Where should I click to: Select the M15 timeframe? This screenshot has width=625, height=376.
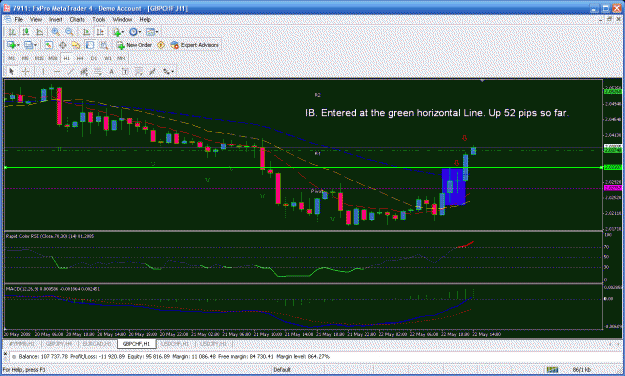coord(39,58)
